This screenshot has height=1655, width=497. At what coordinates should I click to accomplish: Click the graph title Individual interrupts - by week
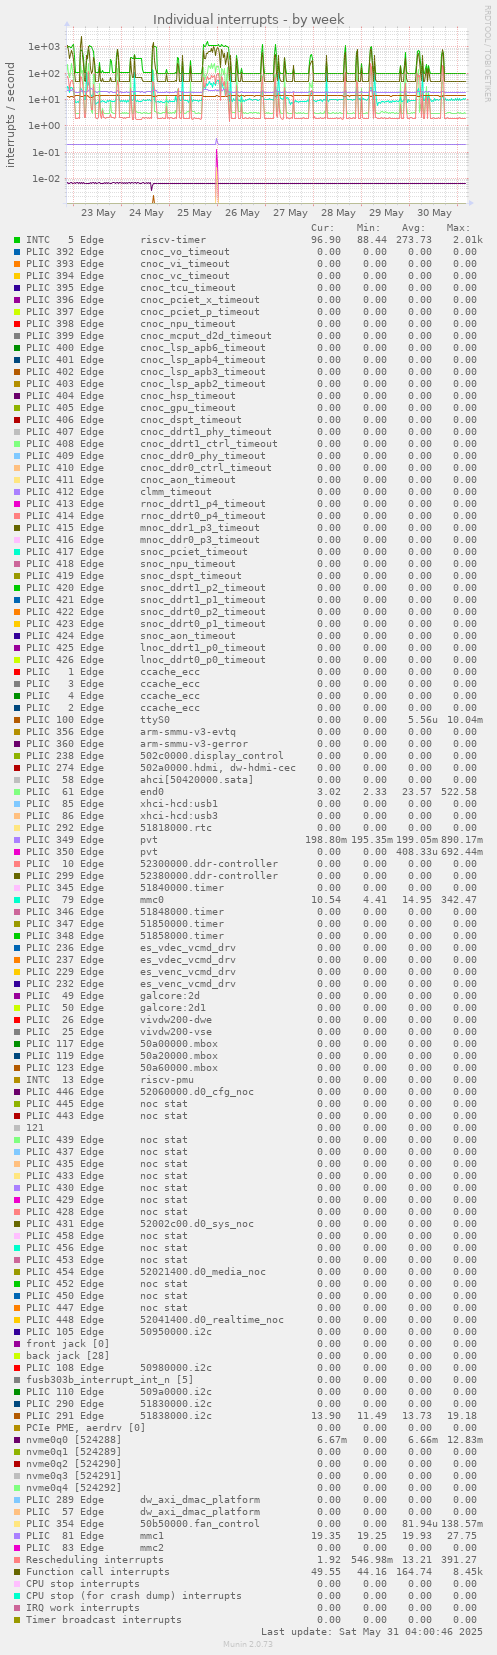coord(248,20)
